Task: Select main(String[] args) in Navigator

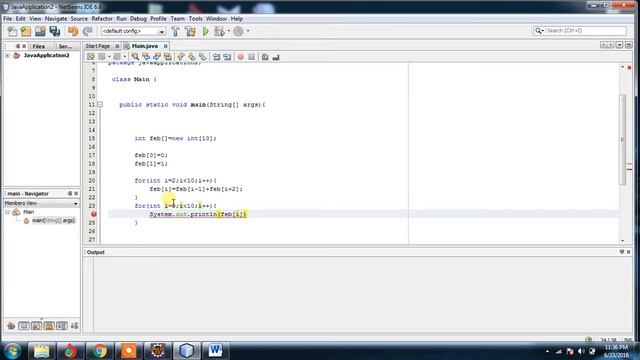Action: point(53,221)
